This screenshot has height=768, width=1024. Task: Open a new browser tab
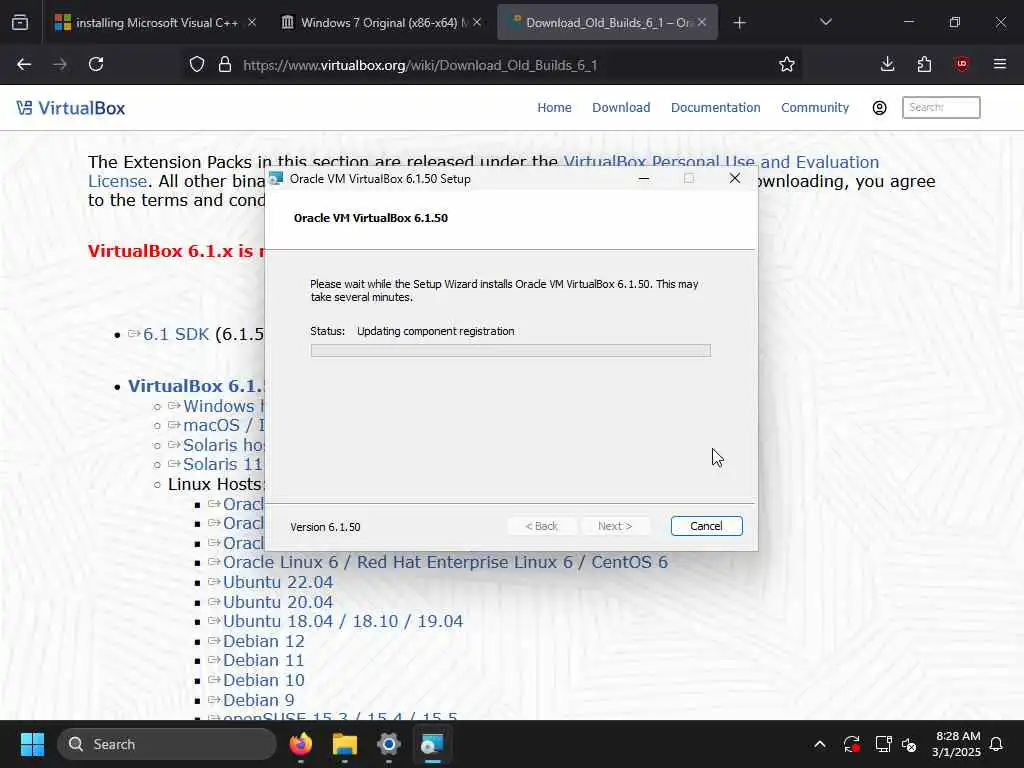[739, 23]
